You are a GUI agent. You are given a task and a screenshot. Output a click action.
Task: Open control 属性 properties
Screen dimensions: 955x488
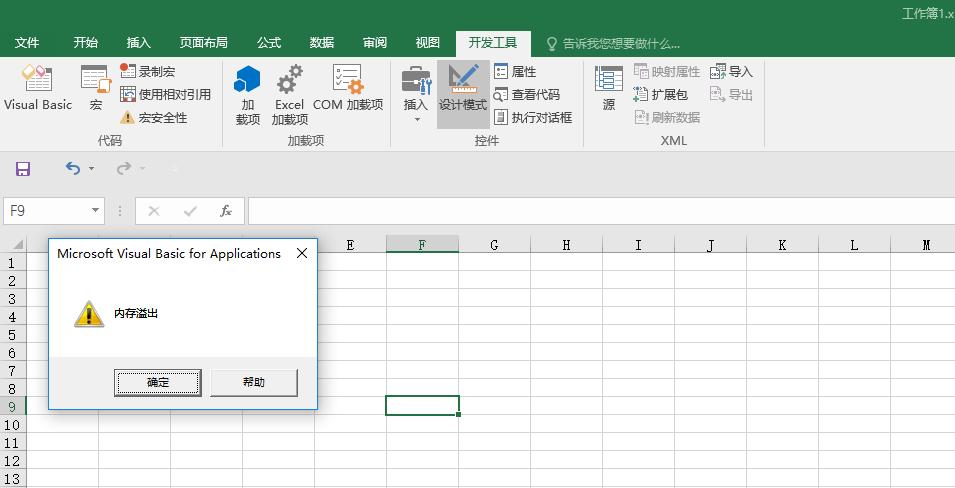tap(515, 71)
